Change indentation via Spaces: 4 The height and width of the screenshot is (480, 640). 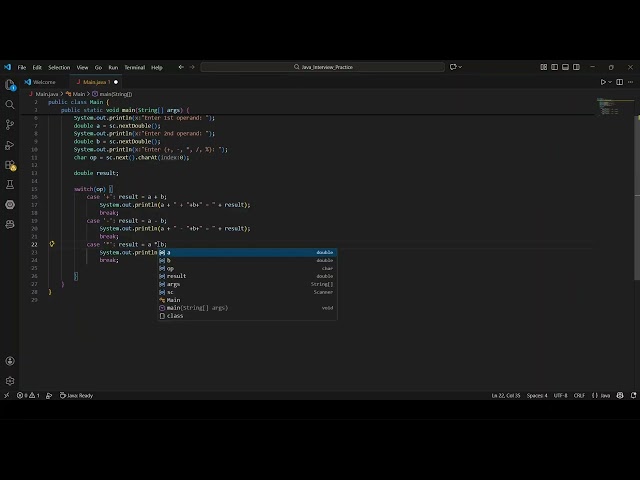(x=537, y=395)
